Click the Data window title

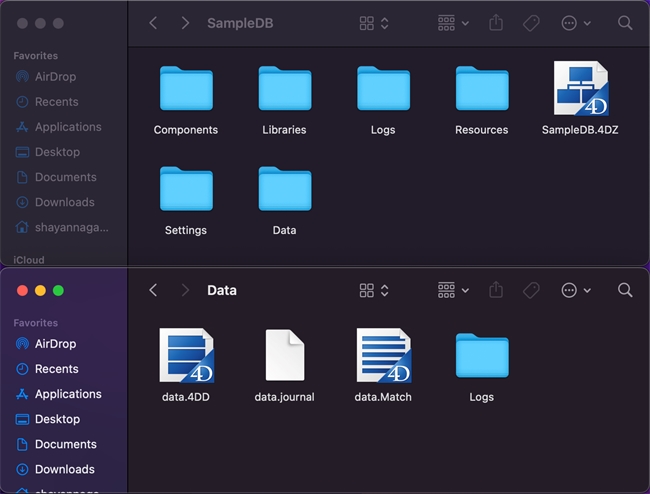(222, 290)
